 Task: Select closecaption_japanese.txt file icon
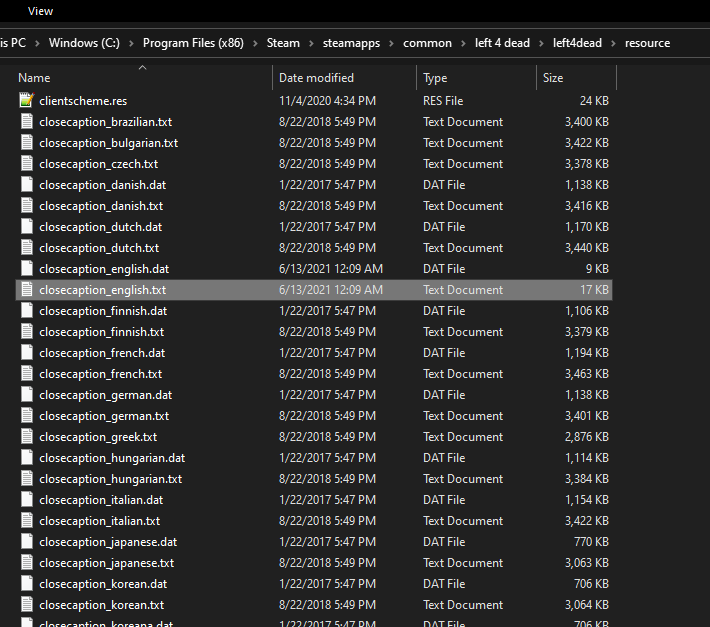[27, 562]
